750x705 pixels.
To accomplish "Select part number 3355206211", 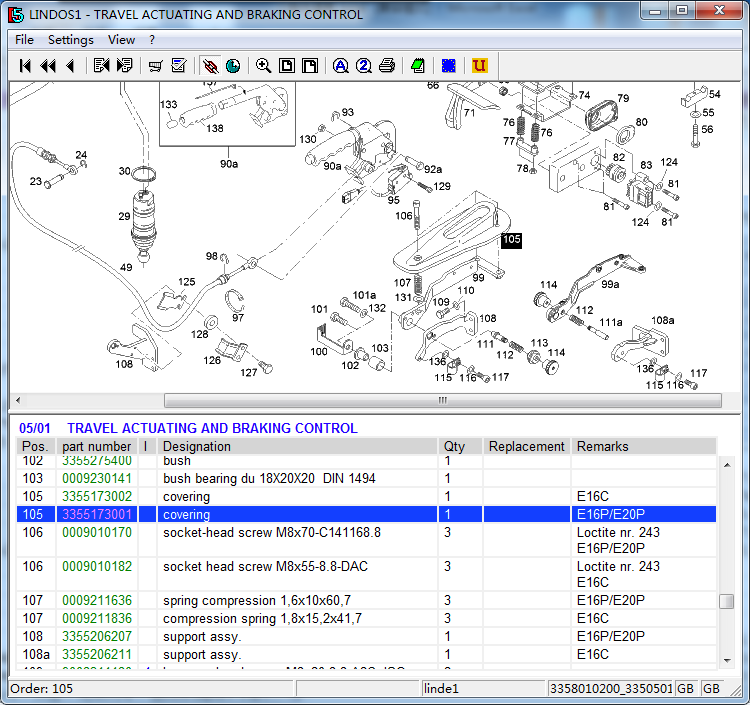I will (x=97, y=654).
